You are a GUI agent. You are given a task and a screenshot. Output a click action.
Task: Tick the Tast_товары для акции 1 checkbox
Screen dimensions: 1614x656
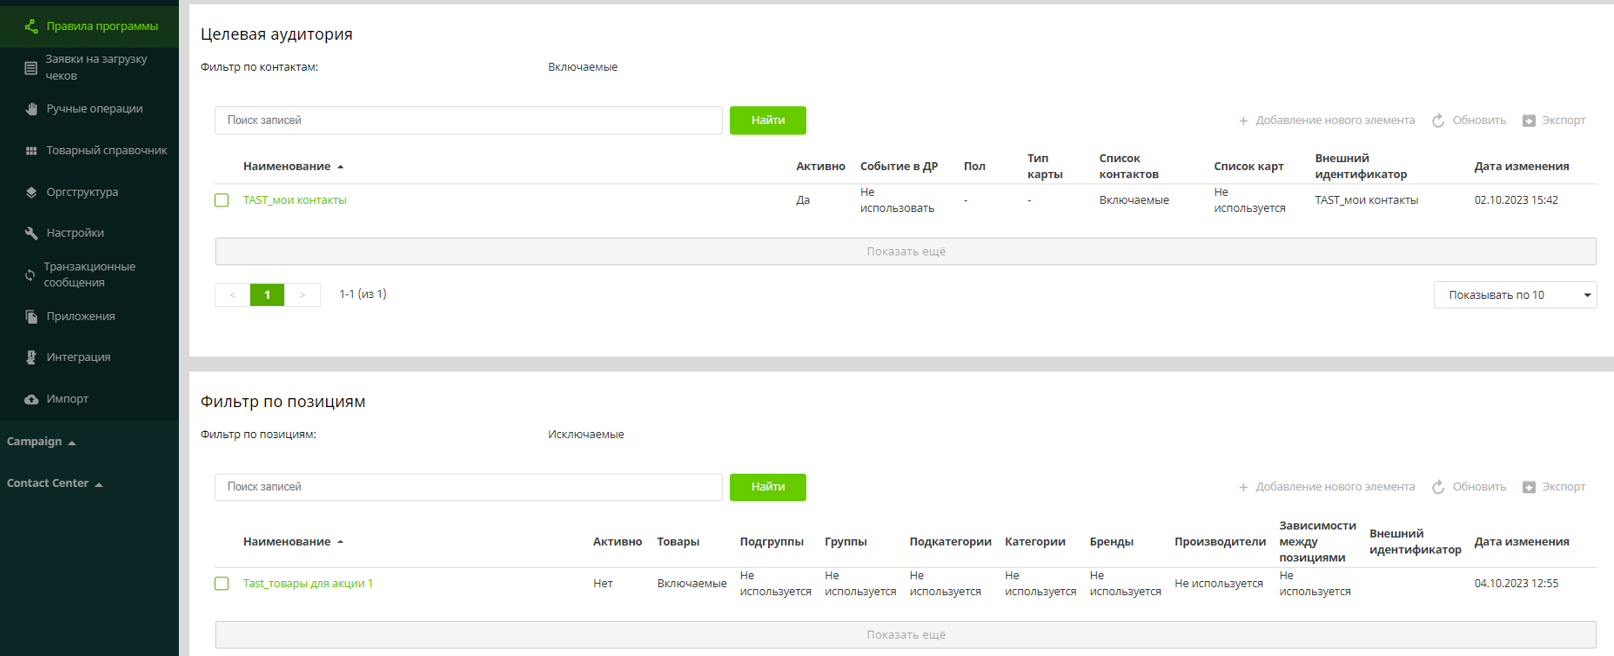point(222,584)
